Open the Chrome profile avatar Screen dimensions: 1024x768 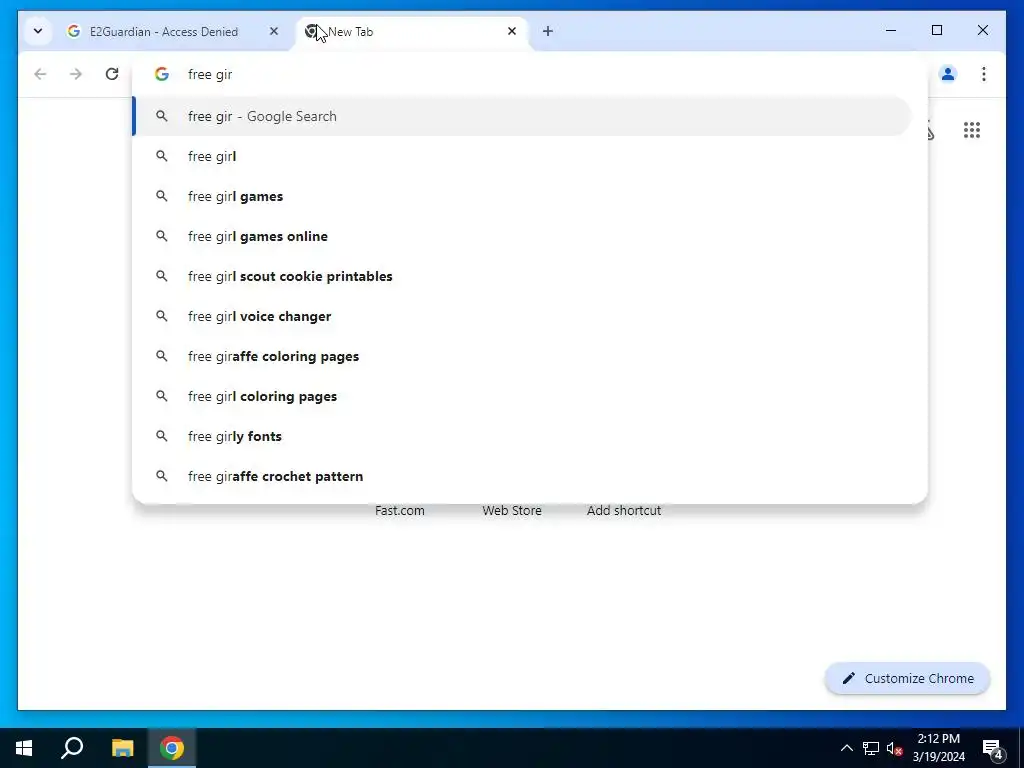pyautogui.click(x=948, y=74)
